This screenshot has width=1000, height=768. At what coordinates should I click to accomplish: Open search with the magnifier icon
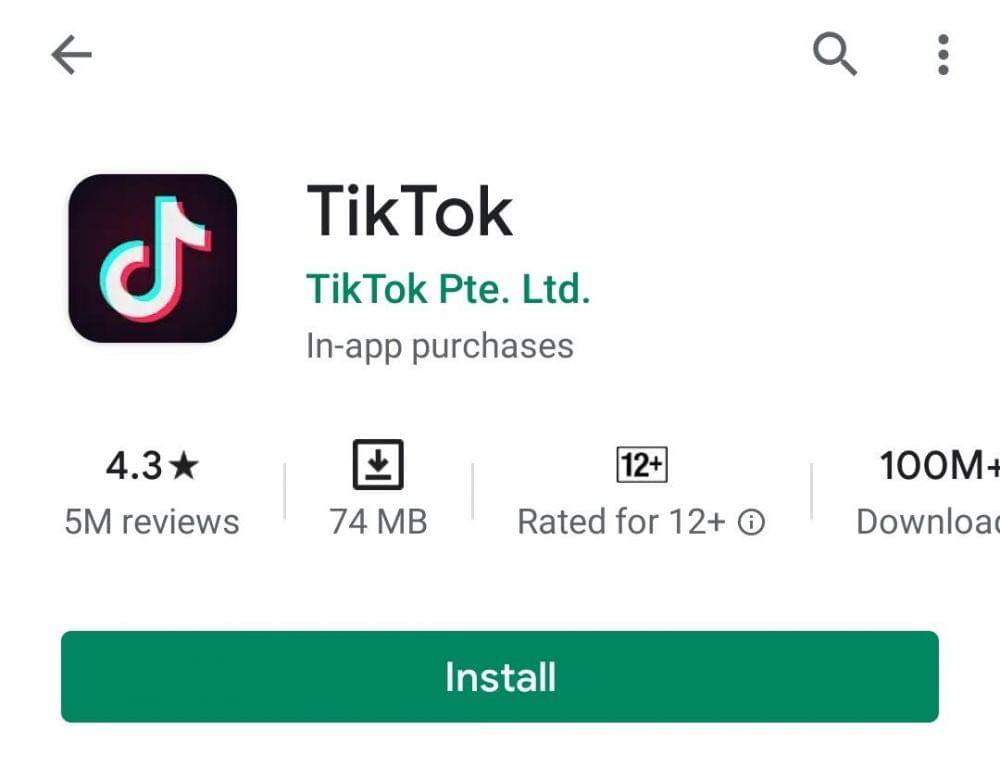[835, 54]
